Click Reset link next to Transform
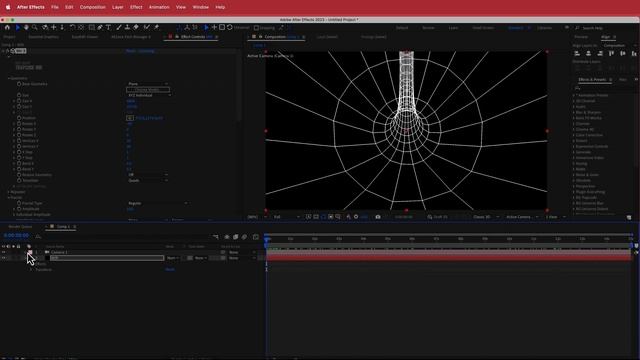 tap(170, 269)
